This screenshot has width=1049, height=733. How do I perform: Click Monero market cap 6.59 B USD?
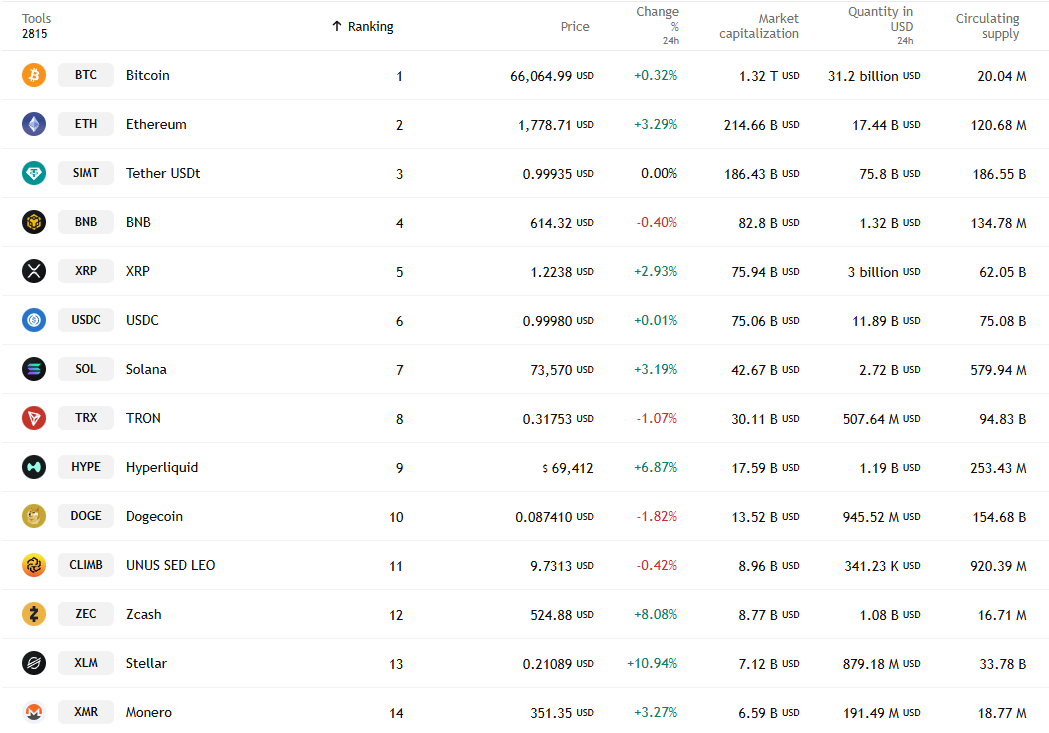(769, 713)
